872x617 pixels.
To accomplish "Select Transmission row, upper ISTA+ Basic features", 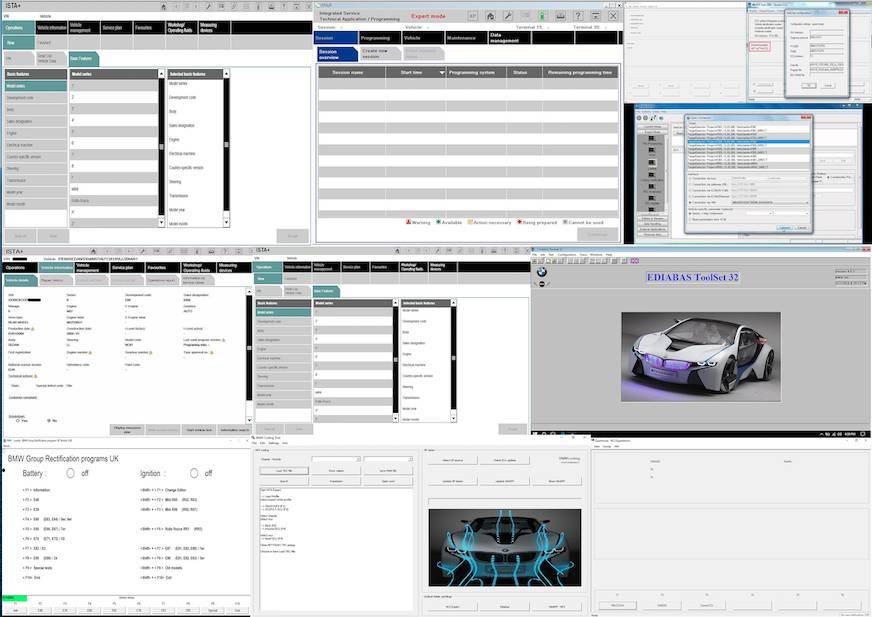I will [x=35, y=180].
